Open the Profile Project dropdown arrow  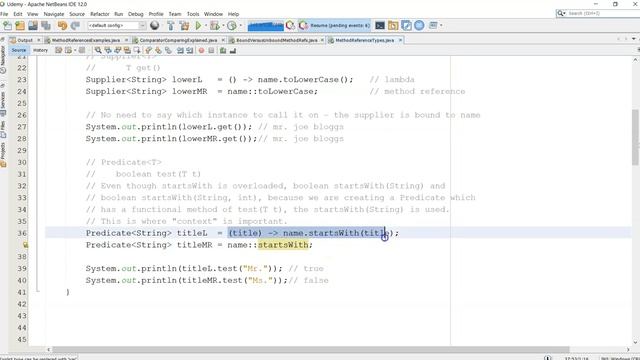[x=240, y=26]
